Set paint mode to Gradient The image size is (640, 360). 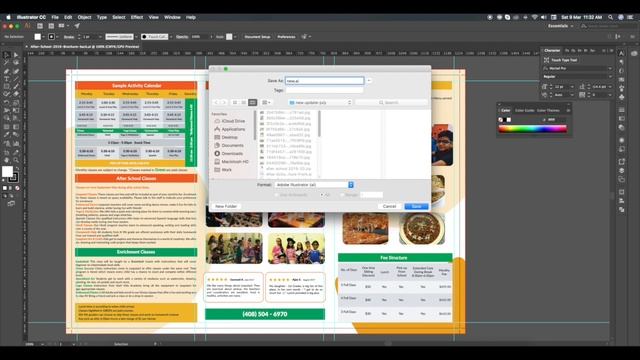(11, 188)
